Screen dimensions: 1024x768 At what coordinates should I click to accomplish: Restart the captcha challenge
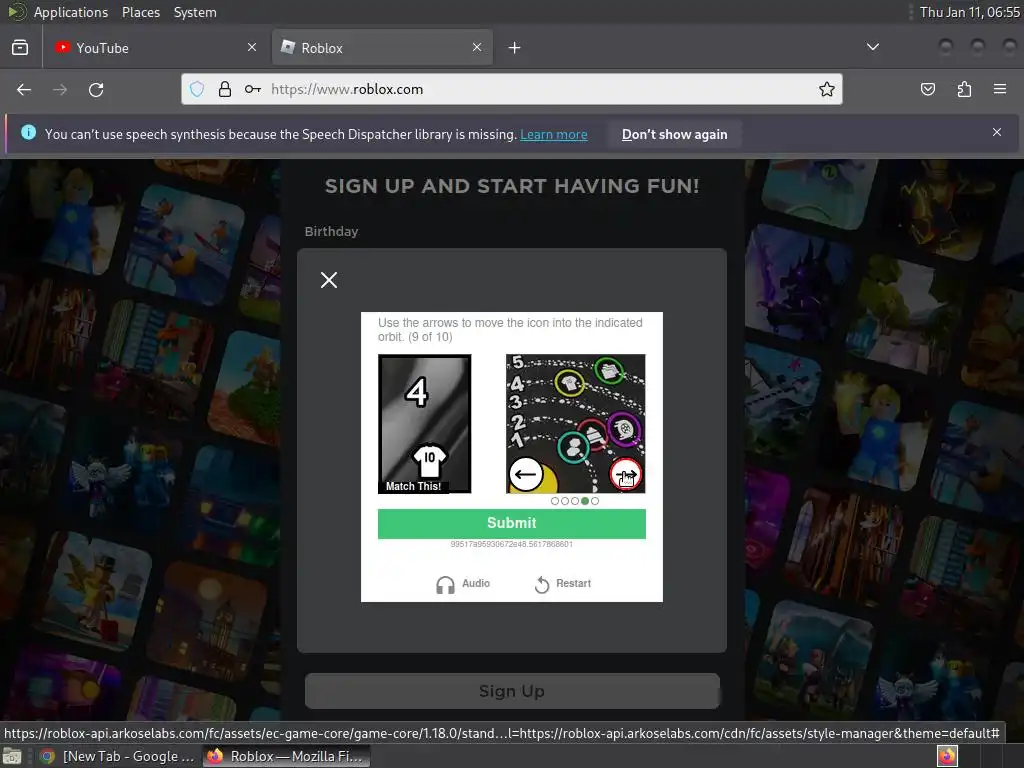(x=562, y=584)
